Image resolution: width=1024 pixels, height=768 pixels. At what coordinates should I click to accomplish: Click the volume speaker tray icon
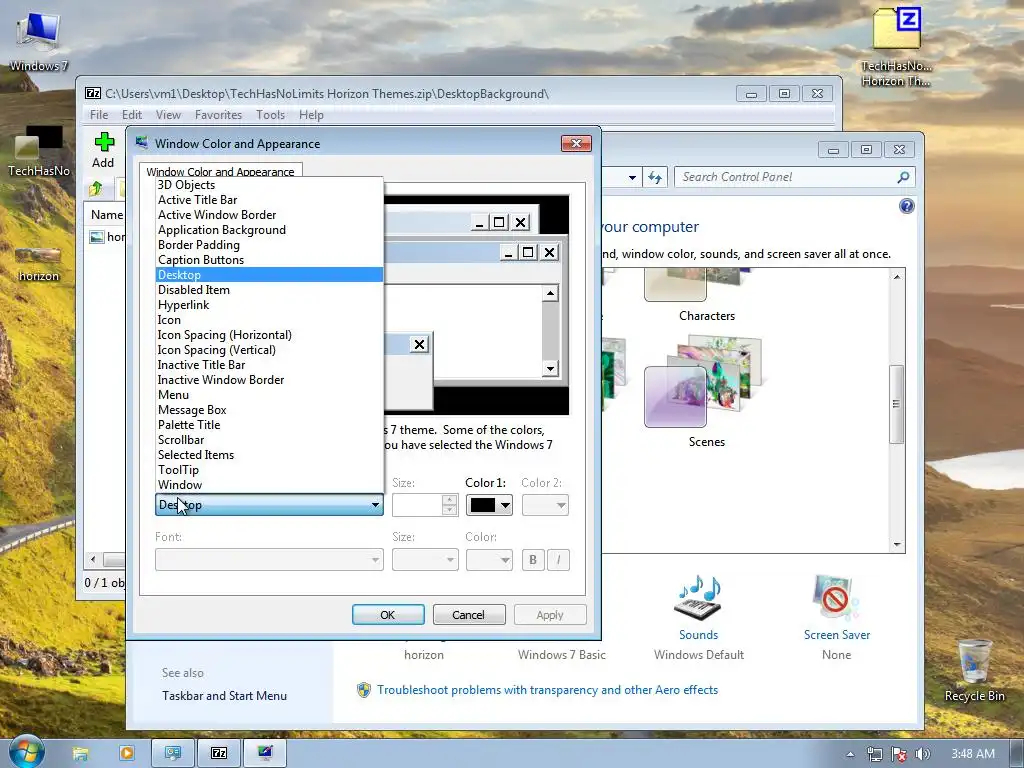pos(922,754)
